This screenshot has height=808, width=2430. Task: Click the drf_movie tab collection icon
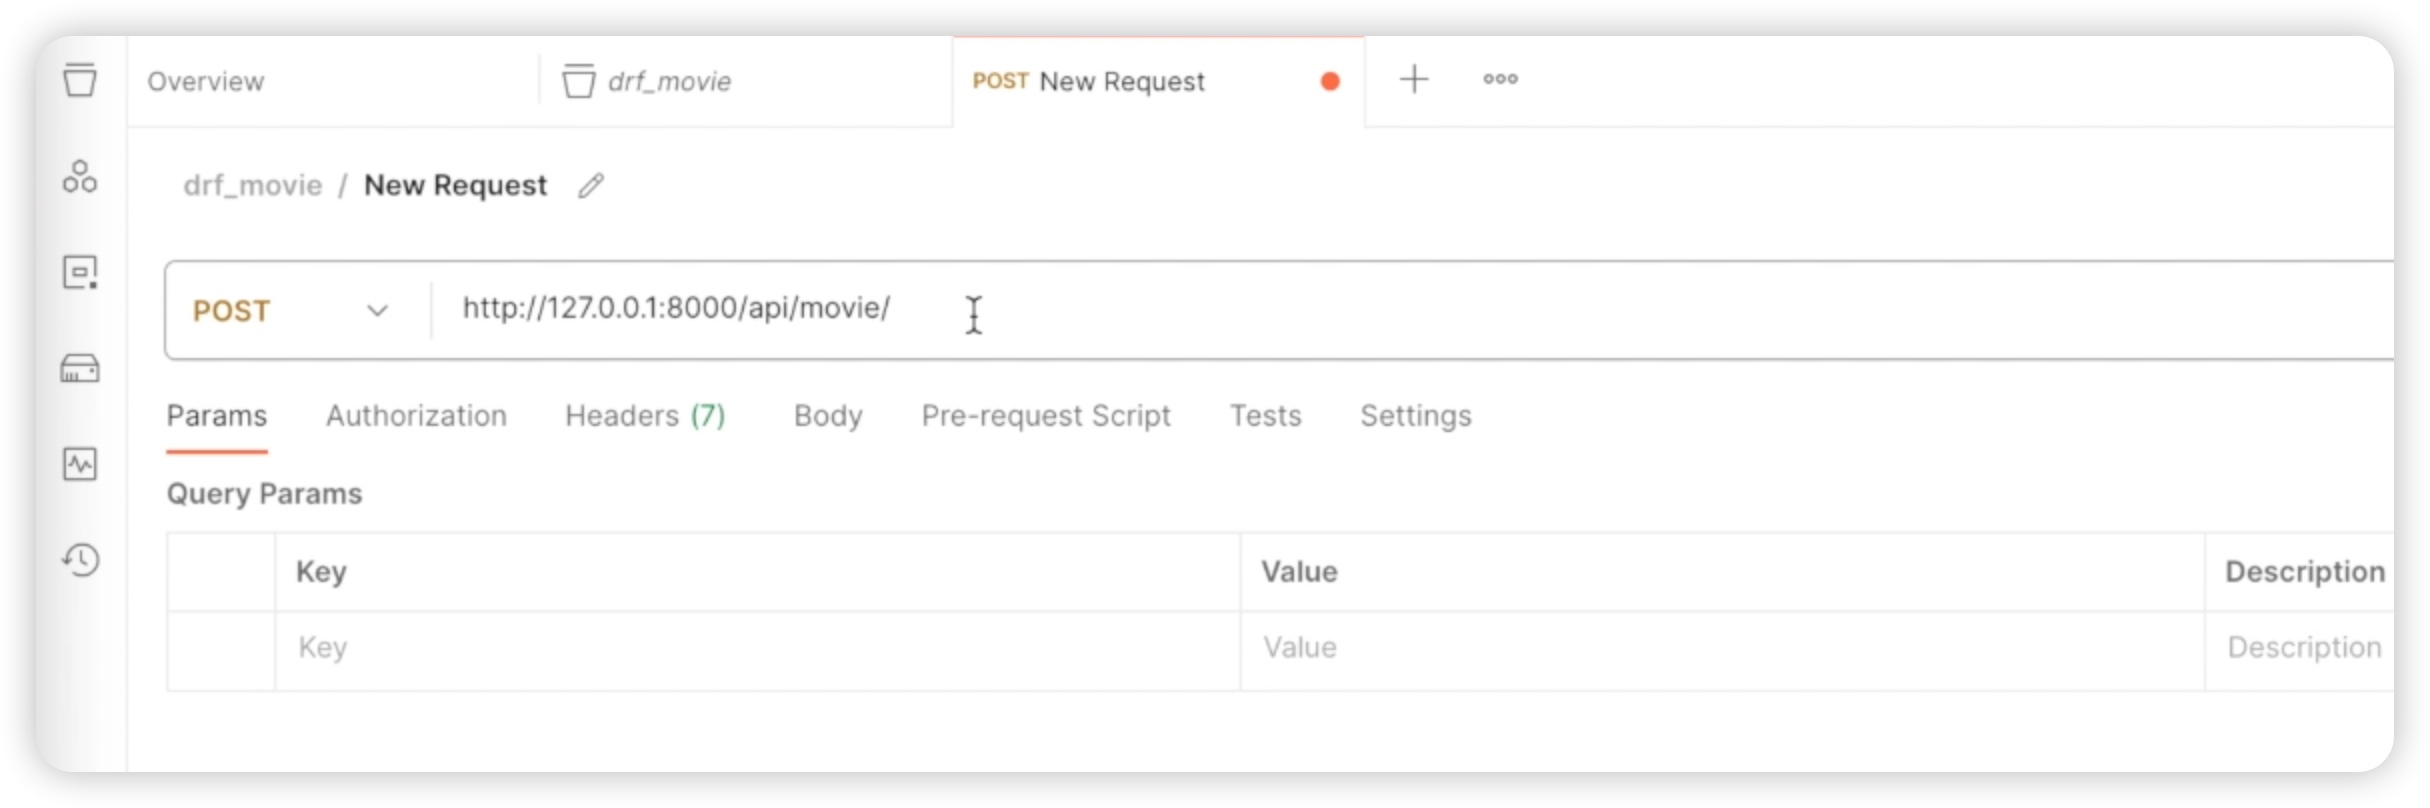pos(578,81)
